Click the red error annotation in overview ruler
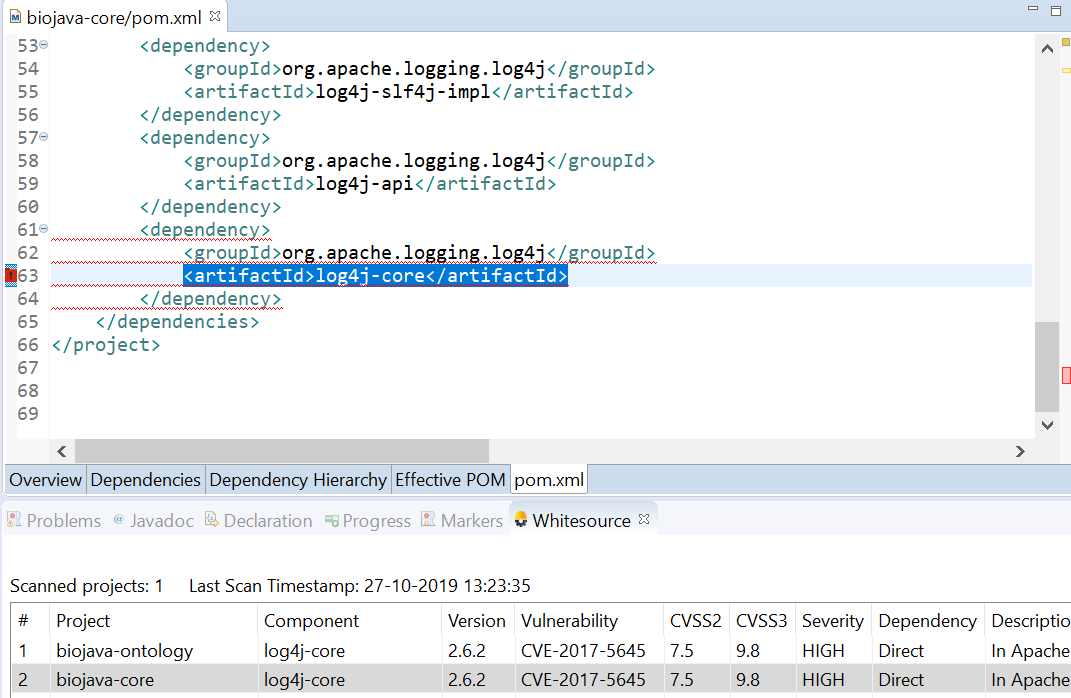The height and width of the screenshot is (698, 1071). click(1066, 375)
